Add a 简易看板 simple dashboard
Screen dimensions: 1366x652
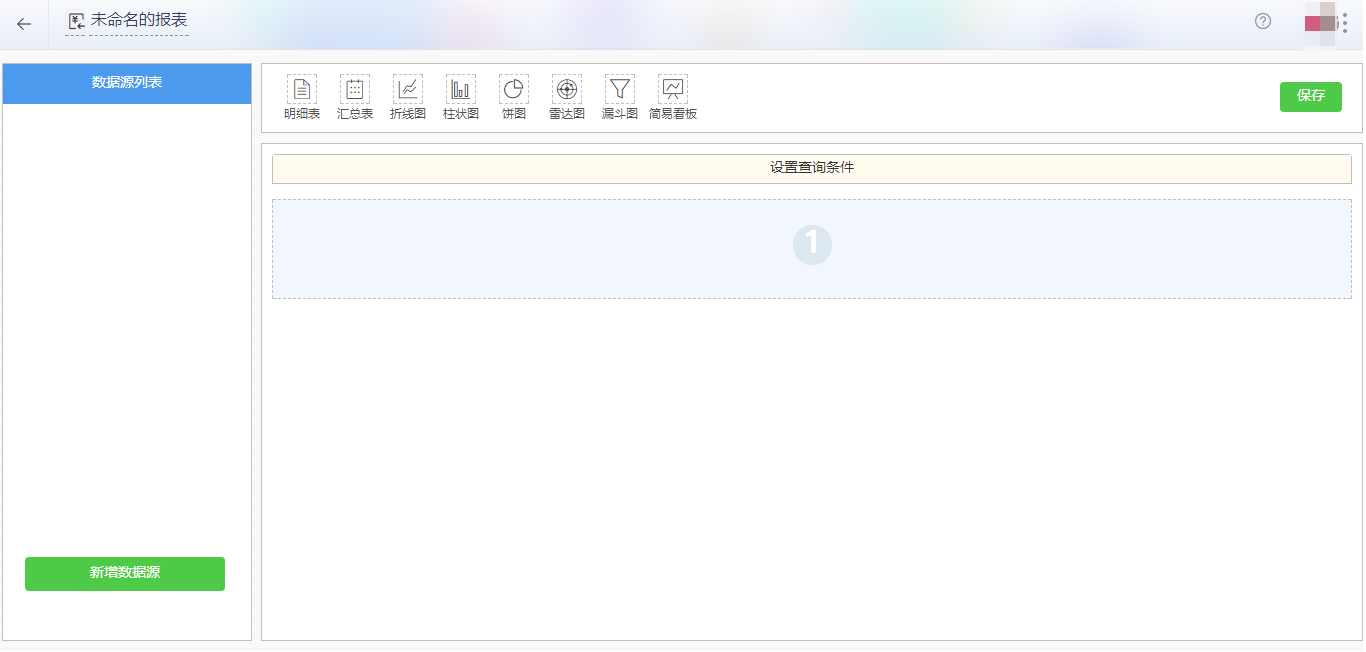671,95
